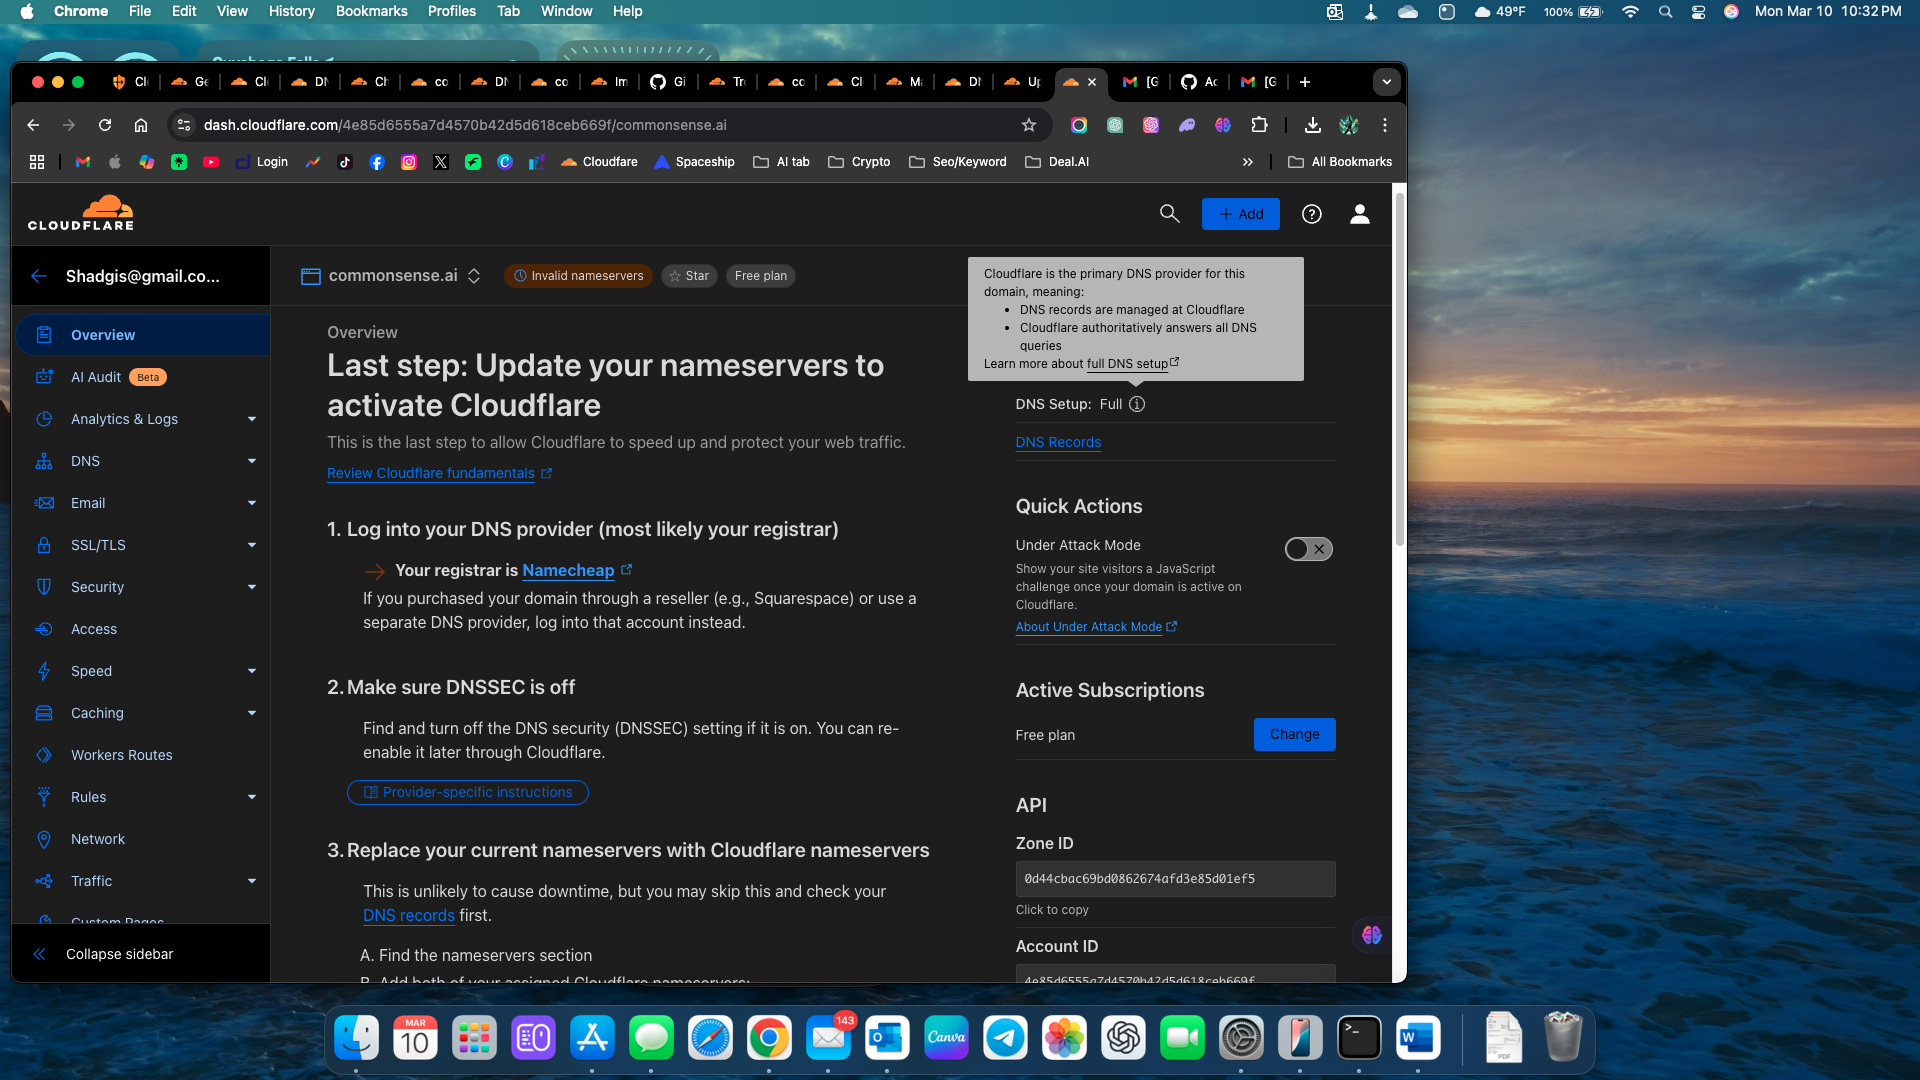Click the Zone ID field to copy
1920x1080 pixels.
[1175, 879]
